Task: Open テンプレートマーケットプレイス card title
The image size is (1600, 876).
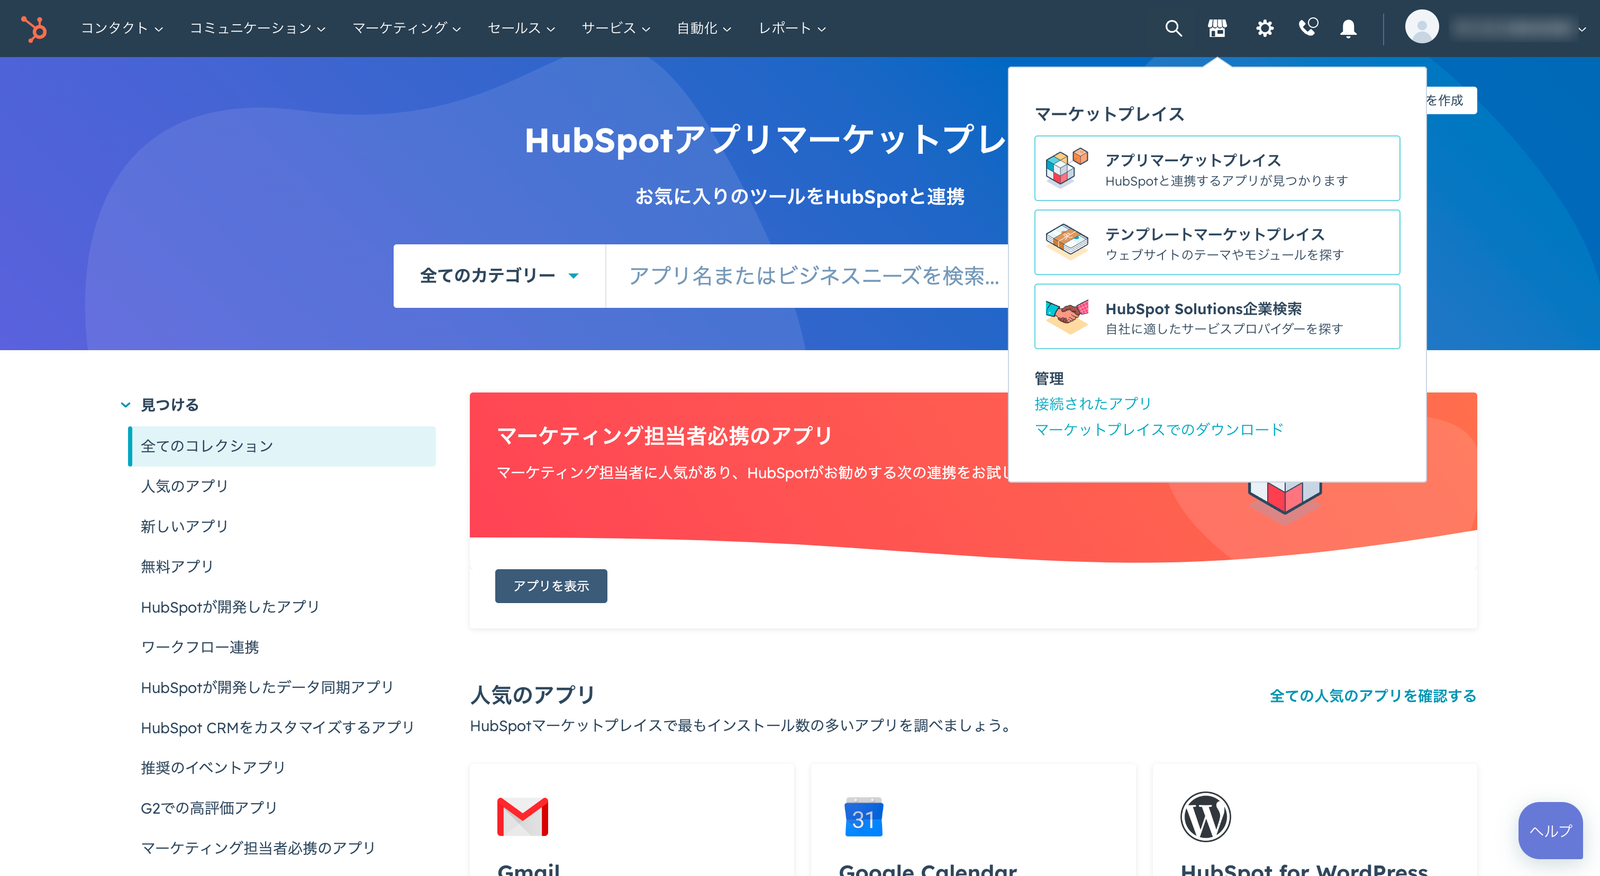Action: pyautogui.click(x=1215, y=234)
